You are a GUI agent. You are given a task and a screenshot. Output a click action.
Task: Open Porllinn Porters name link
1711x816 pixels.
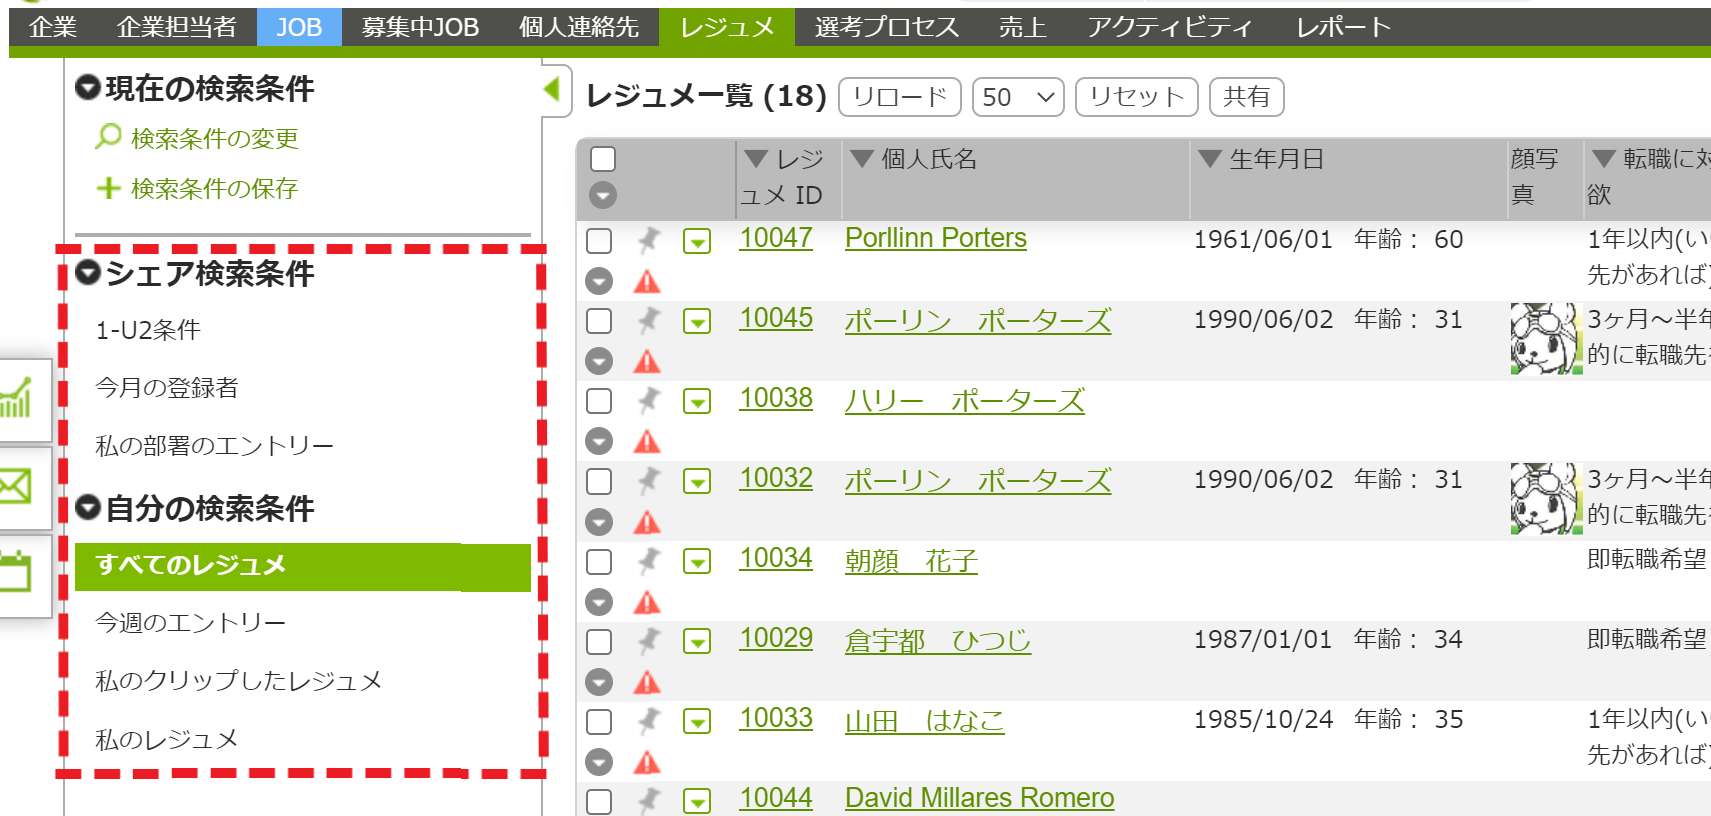[x=936, y=238]
